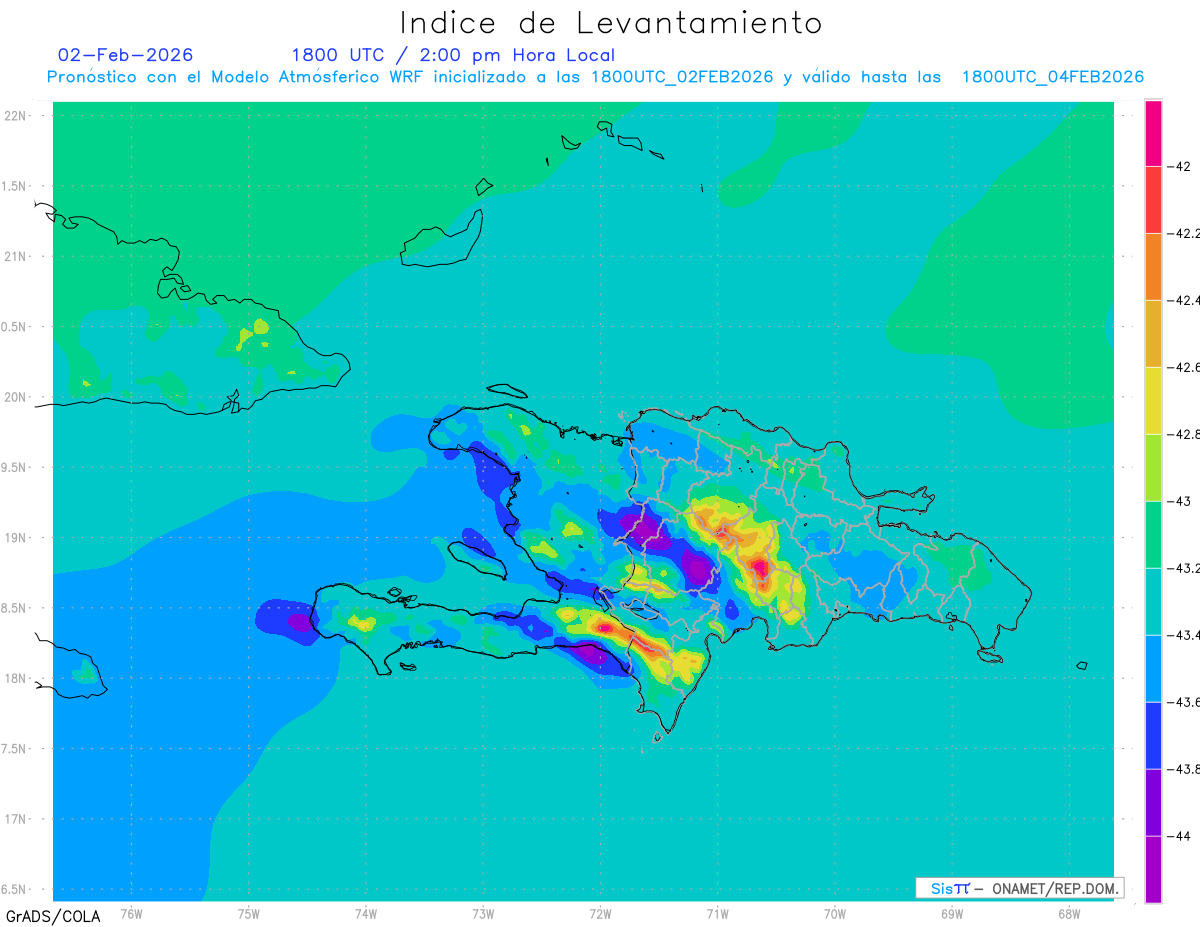
Task: Click the pink top segment of the colorbar
Action: pos(1153,132)
